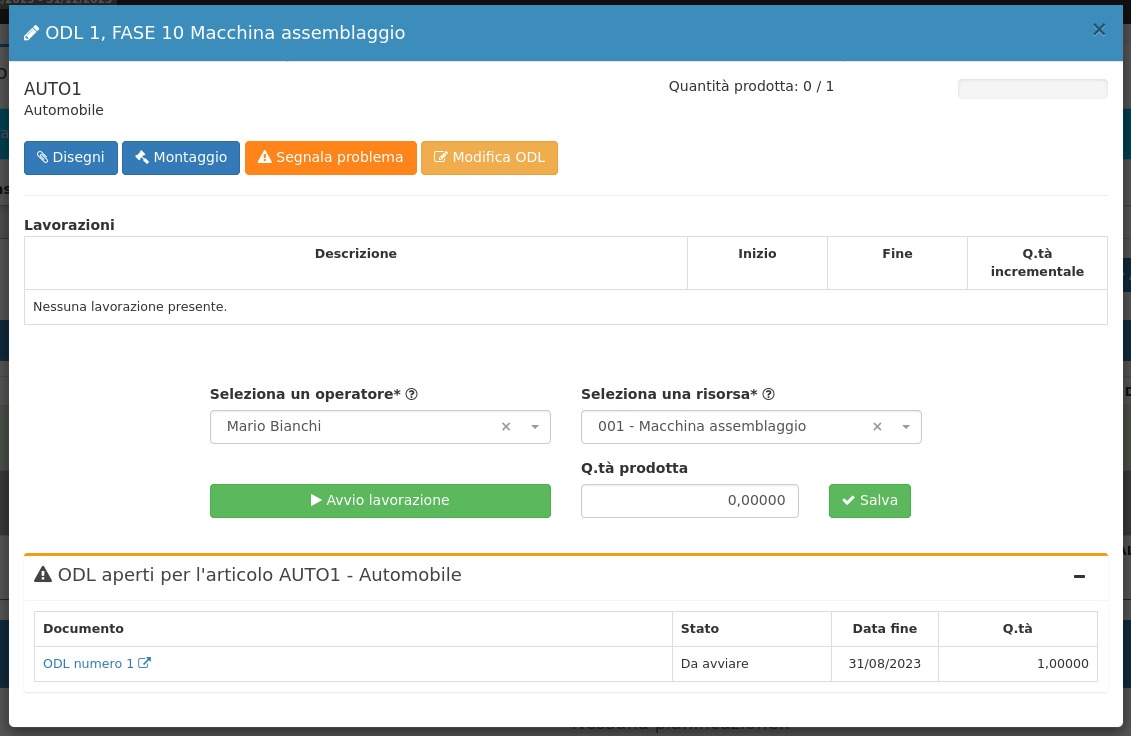Expand the resource dropdown arrow
The width and height of the screenshot is (1131, 736).
point(905,427)
